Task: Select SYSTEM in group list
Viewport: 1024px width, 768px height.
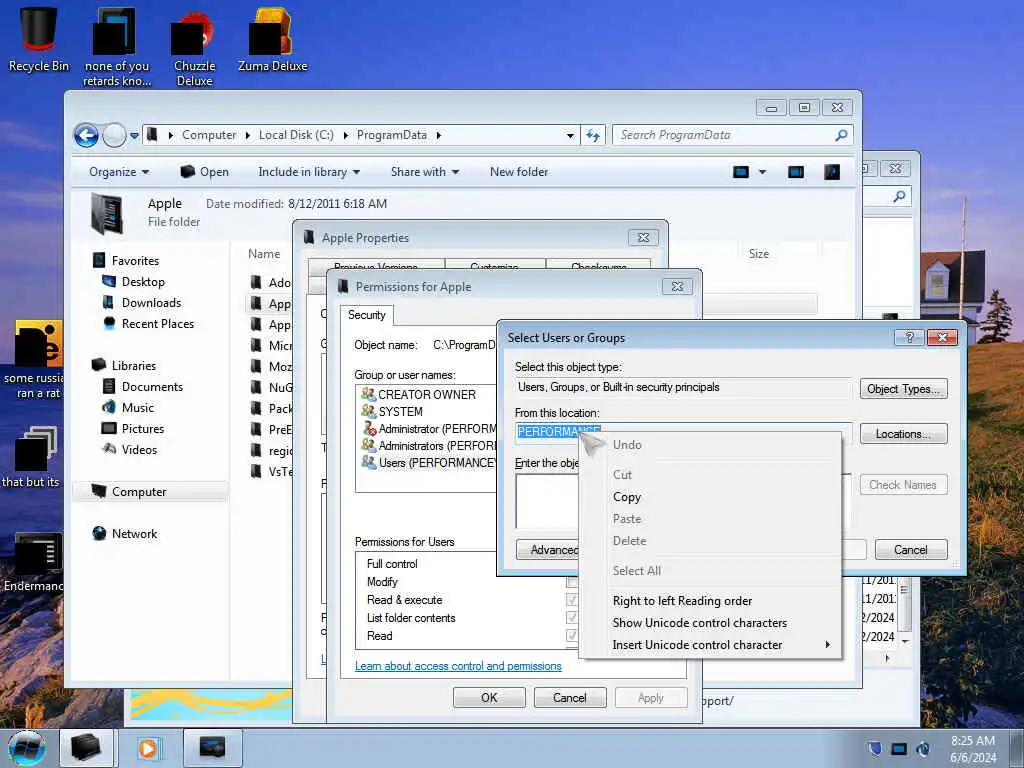Action: (x=392, y=411)
